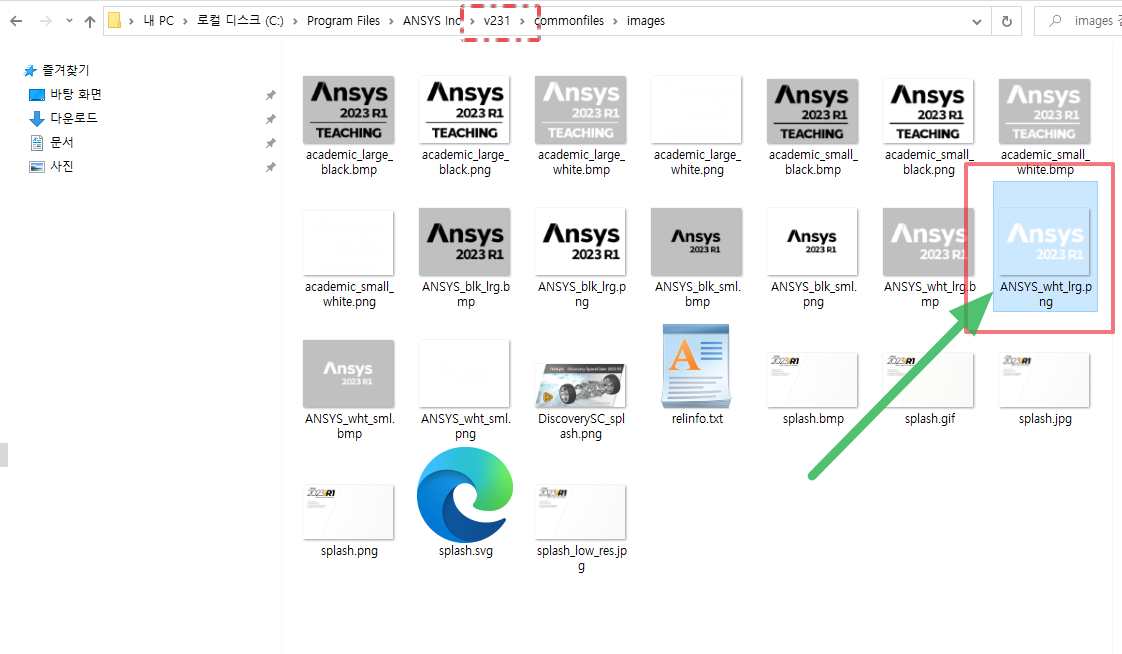The width and height of the screenshot is (1122, 654).
Task: Select highlighted ANSYS_wht_lrg.png file
Action: tap(1045, 247)
